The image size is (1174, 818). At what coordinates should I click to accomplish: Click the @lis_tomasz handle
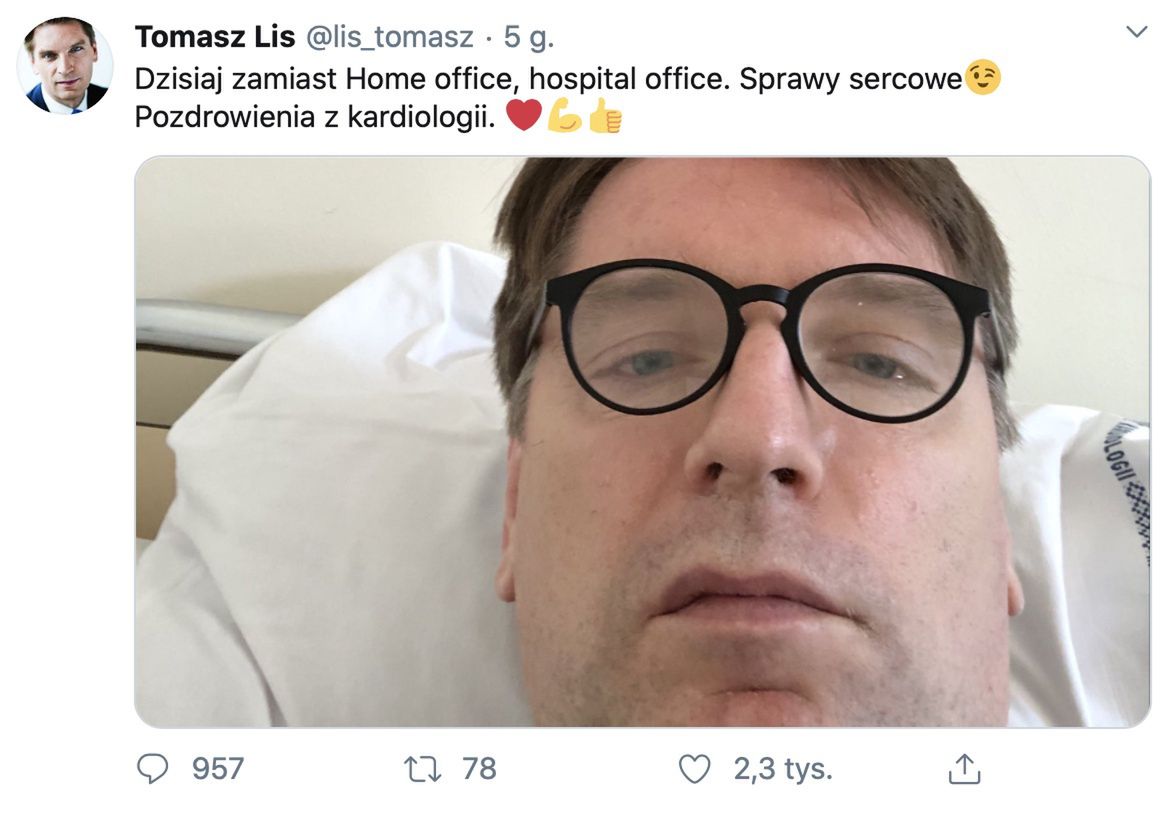pos(389,38)
